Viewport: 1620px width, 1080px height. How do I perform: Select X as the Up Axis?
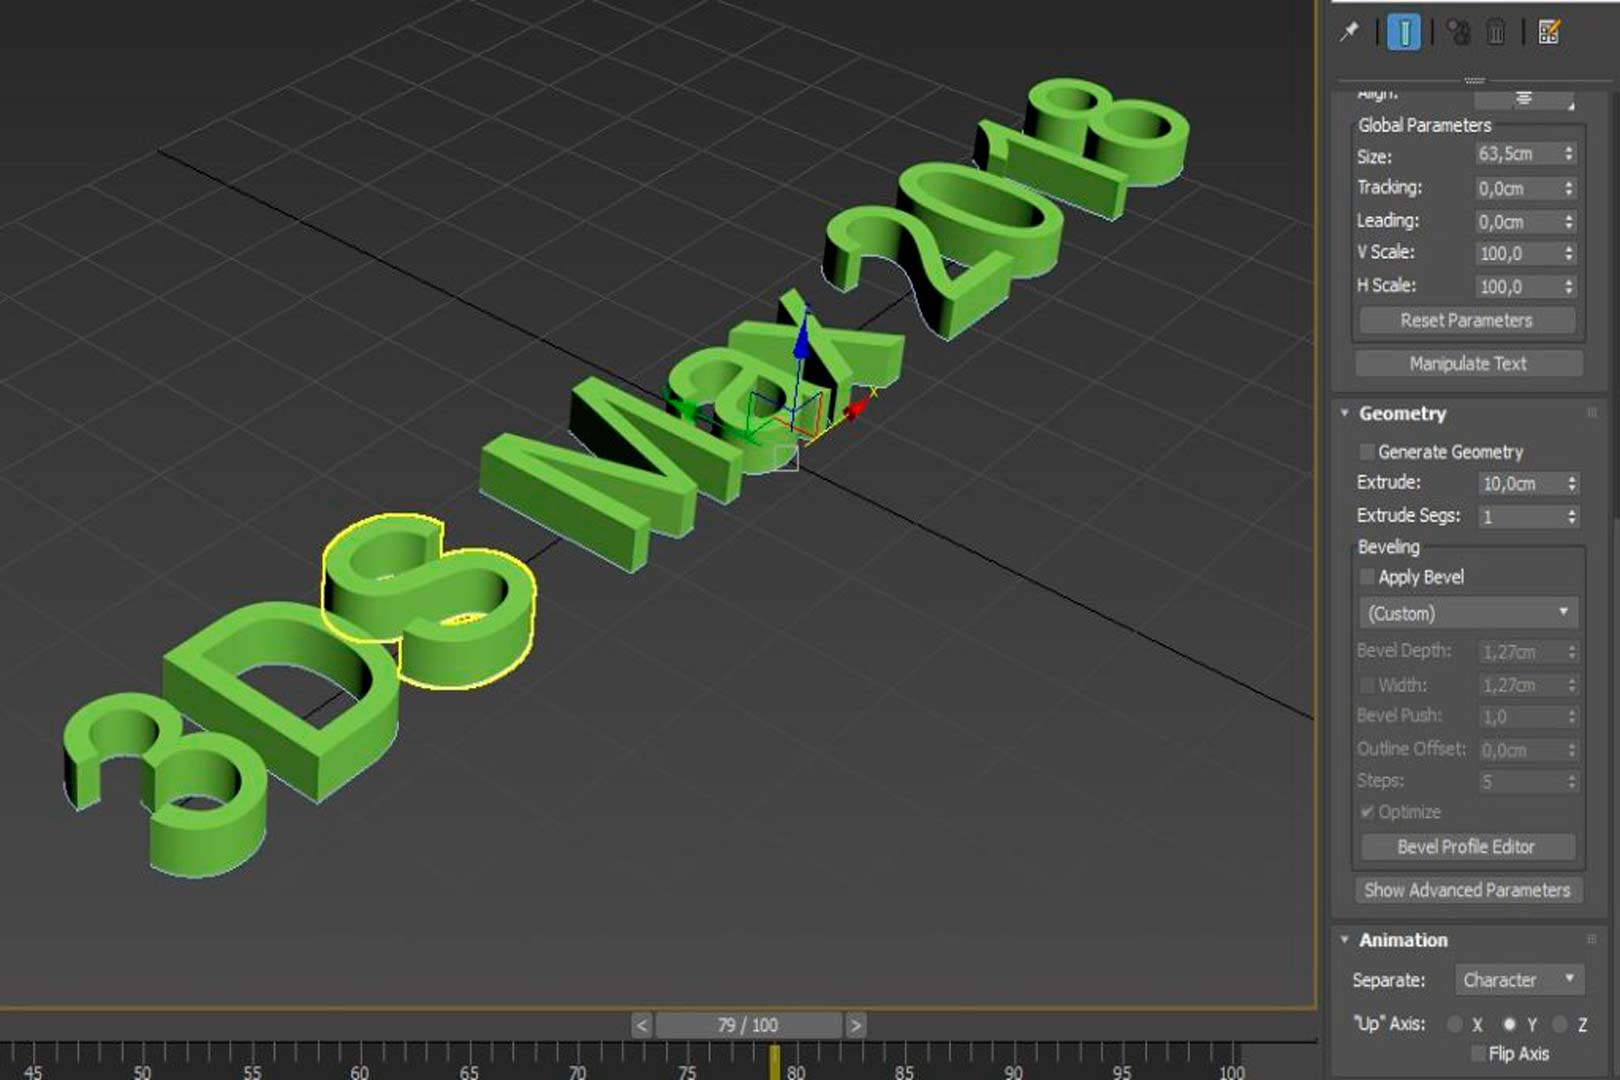click(1455, 1024)
